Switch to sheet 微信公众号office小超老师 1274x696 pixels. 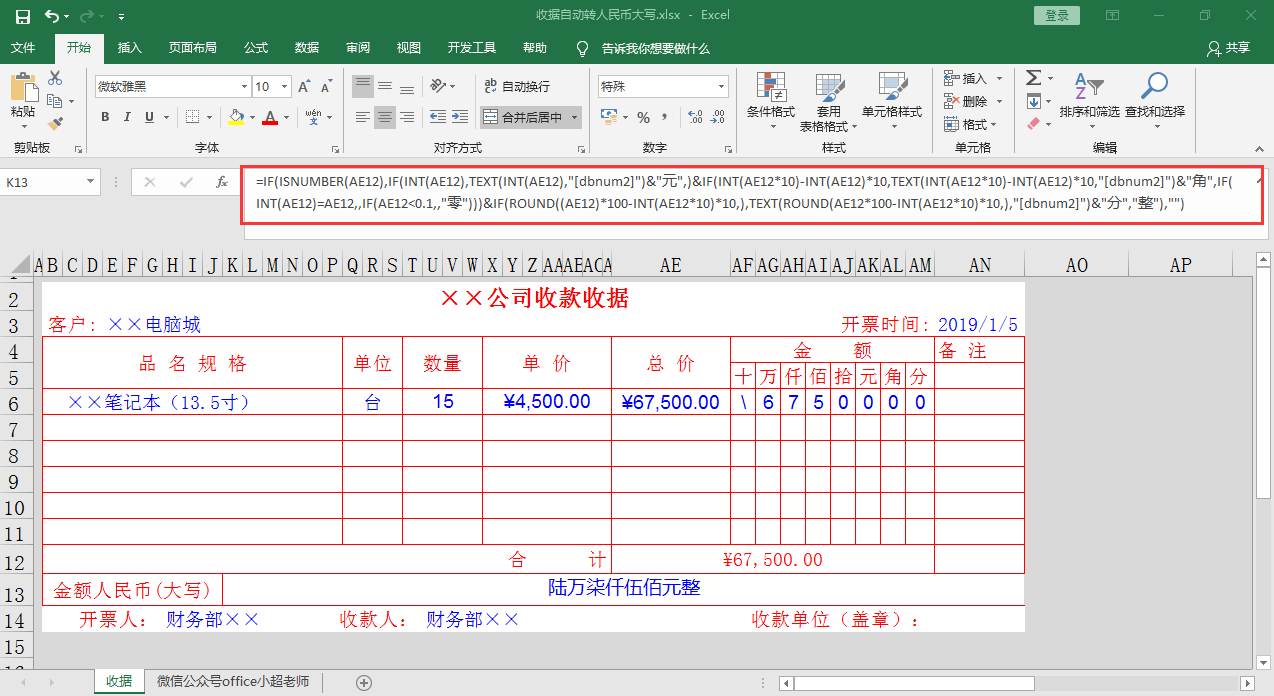pyautogui.click(x=233, y=681)
